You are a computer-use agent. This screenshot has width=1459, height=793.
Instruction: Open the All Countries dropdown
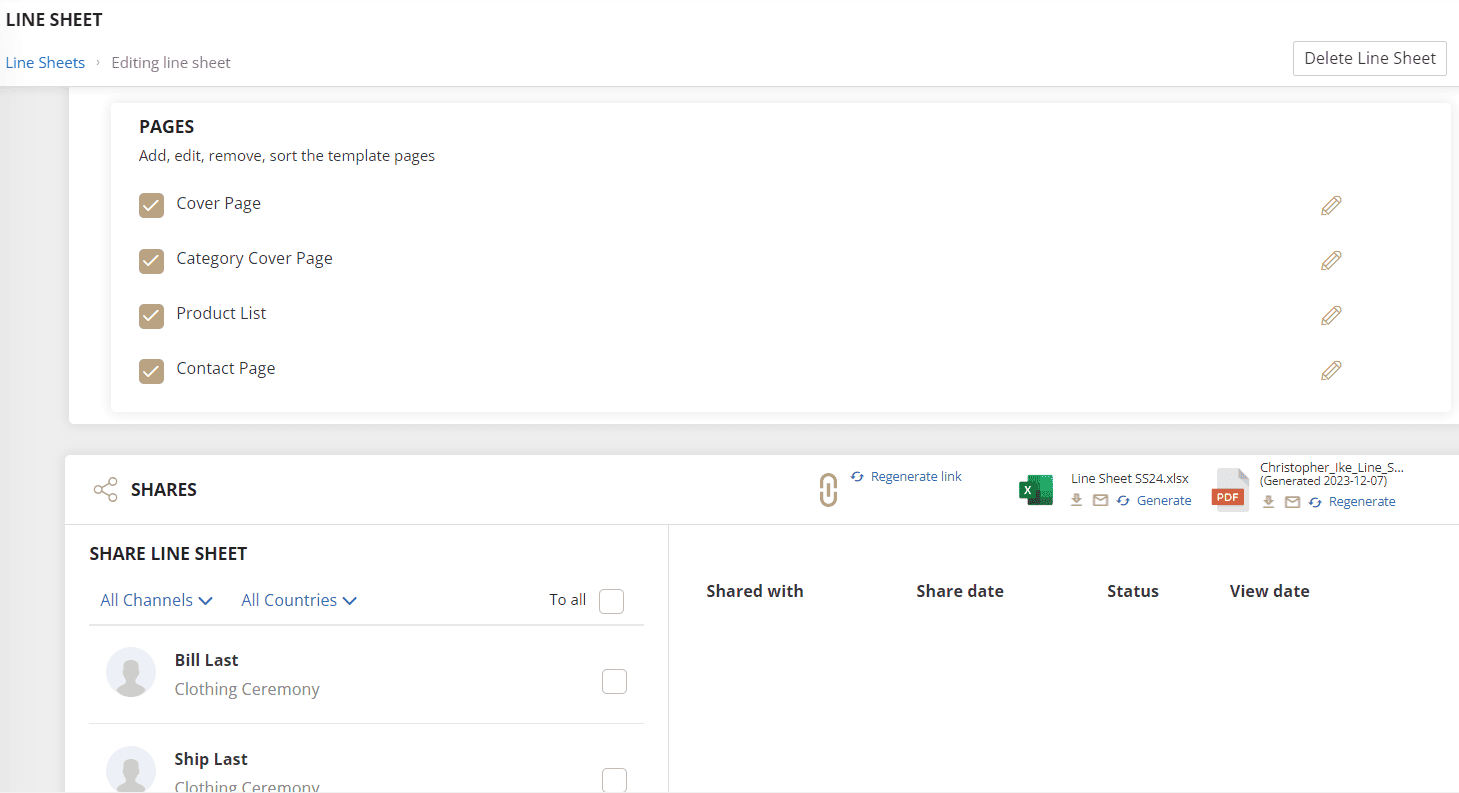click(299, 600)
